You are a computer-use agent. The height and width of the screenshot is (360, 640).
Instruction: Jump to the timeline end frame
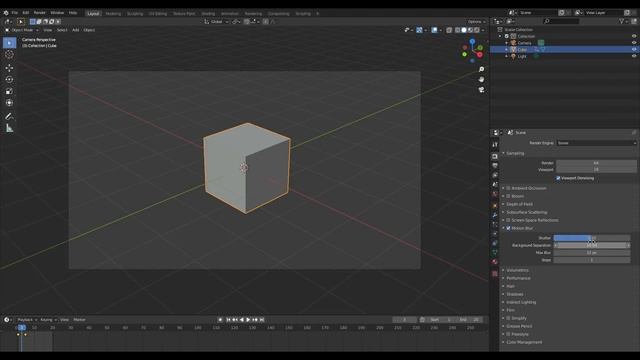262,320
